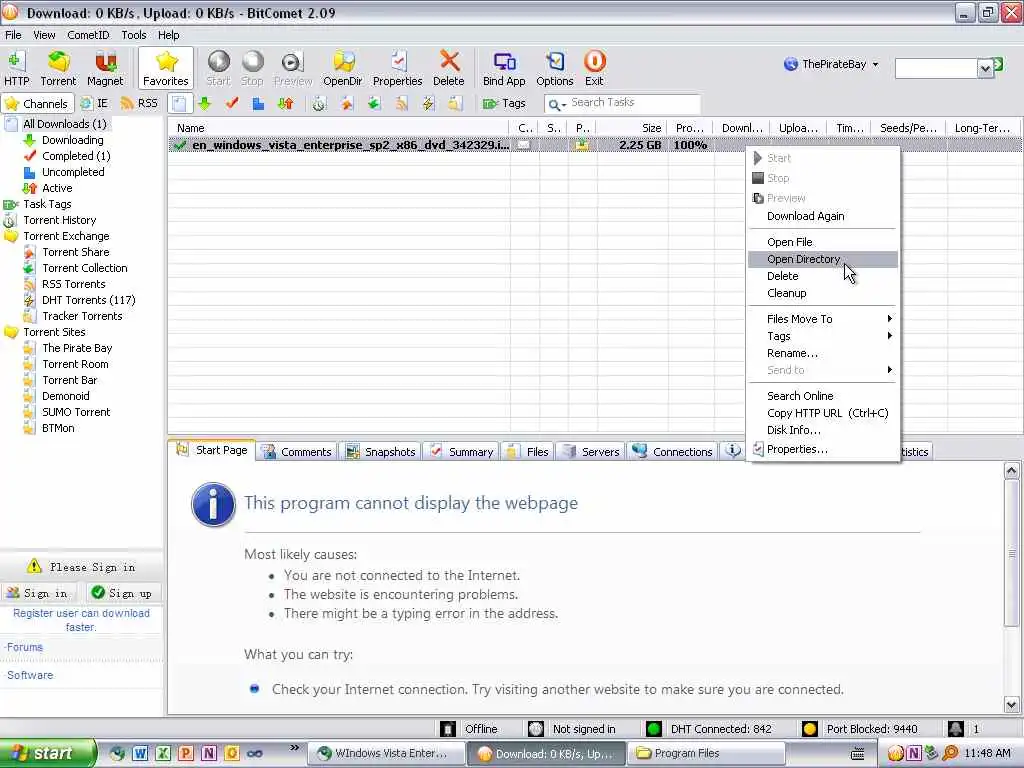1024x768 pixels.
Task: Toggle the Favorites star button
Action: (x=166, y=68)
